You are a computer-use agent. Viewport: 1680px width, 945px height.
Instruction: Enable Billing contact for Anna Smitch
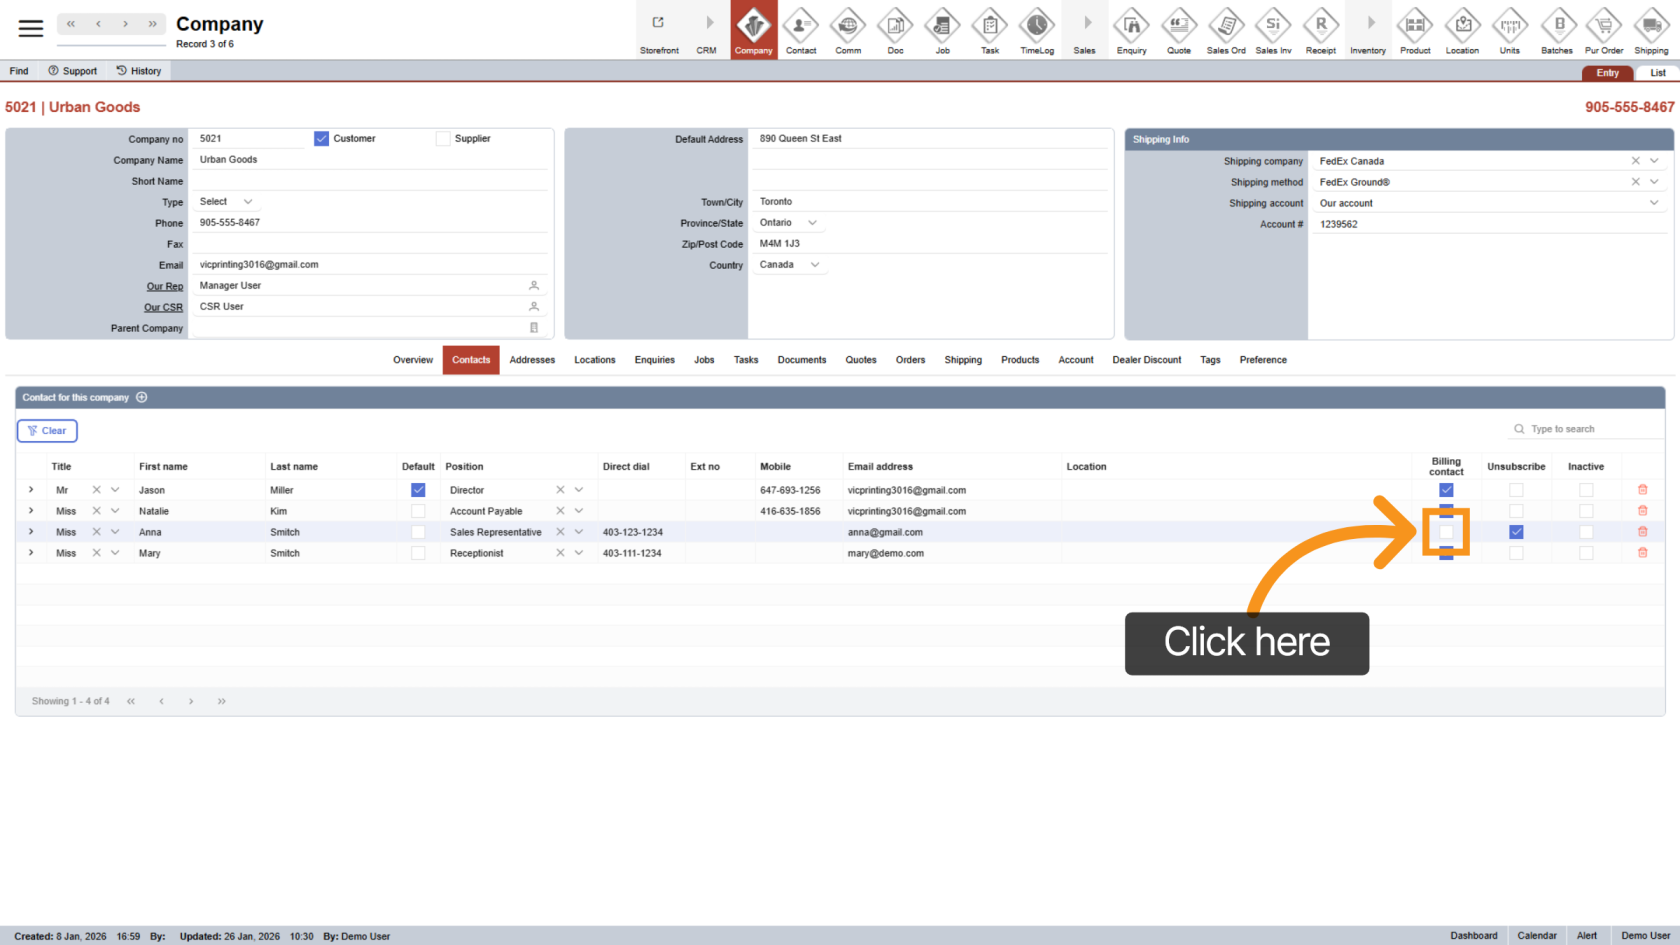1446,532
